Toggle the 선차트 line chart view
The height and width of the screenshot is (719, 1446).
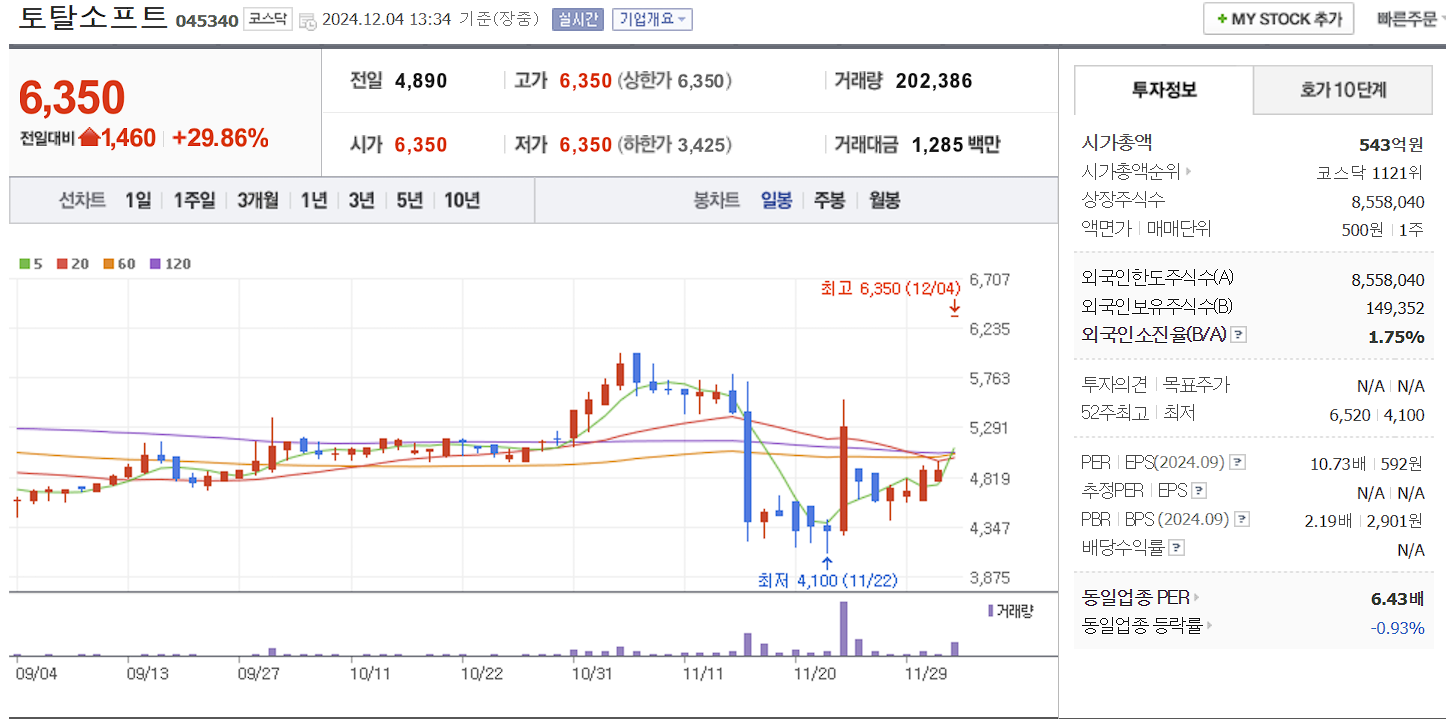pos(82,200)
